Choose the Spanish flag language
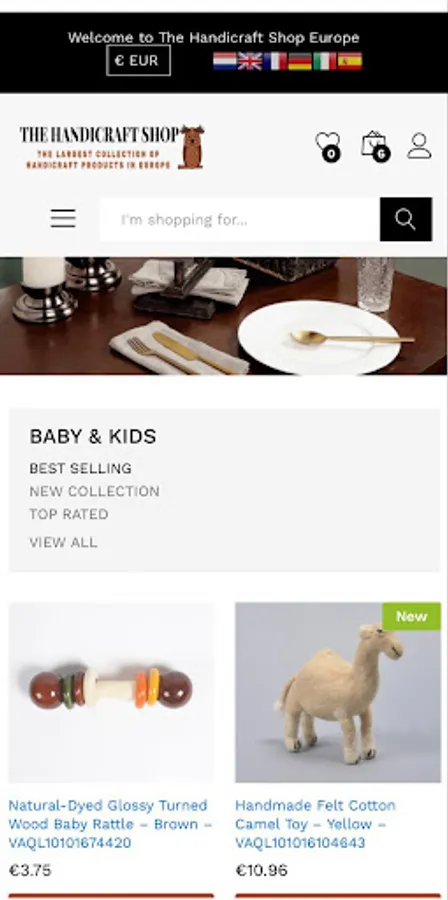The height and width of the screenshot is (900, 448). (349, 61)
